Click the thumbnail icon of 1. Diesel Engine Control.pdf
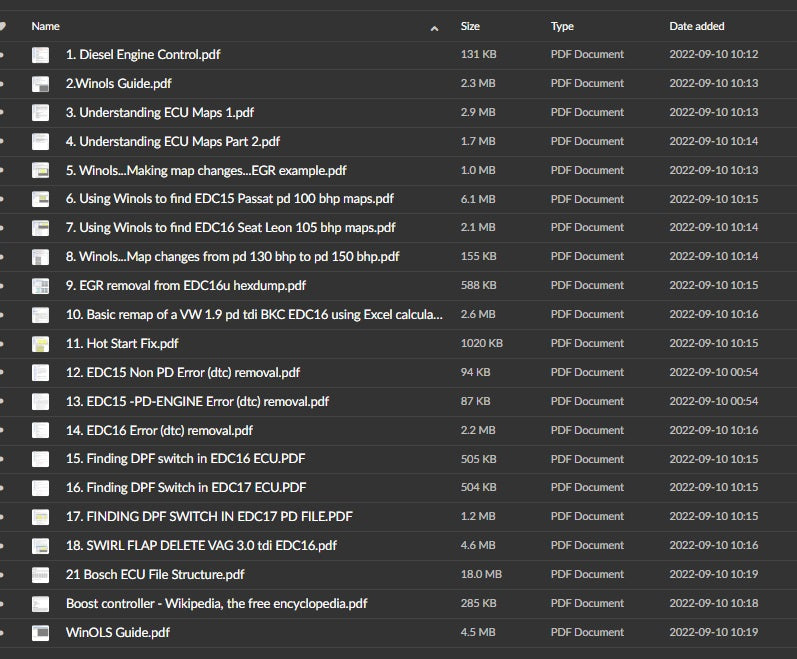The image size is (797, 659). coord(40,55)
